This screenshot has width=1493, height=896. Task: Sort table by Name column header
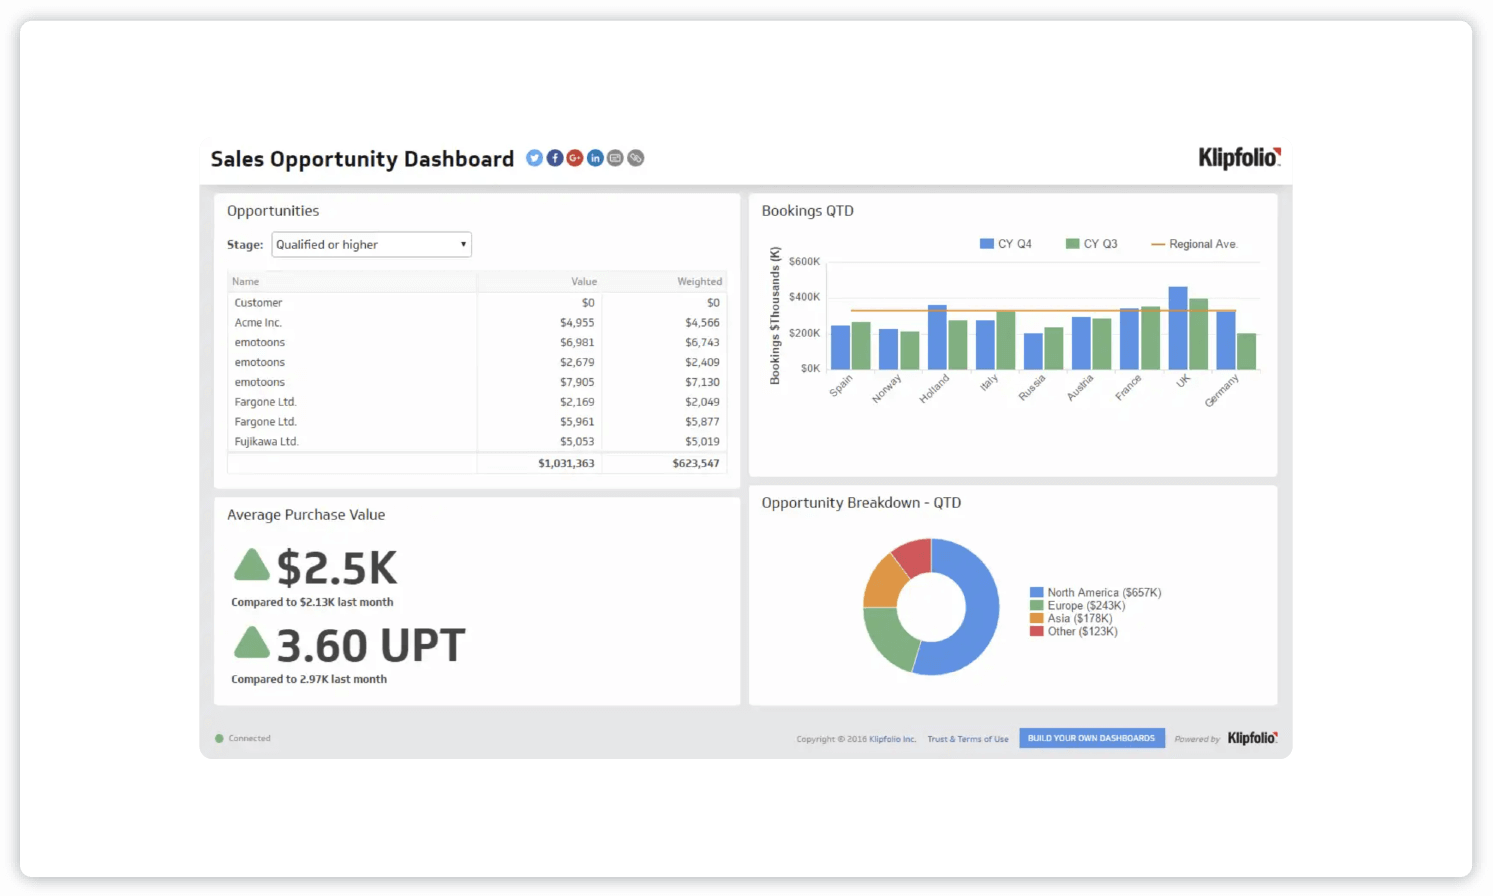tap(246, 282)
